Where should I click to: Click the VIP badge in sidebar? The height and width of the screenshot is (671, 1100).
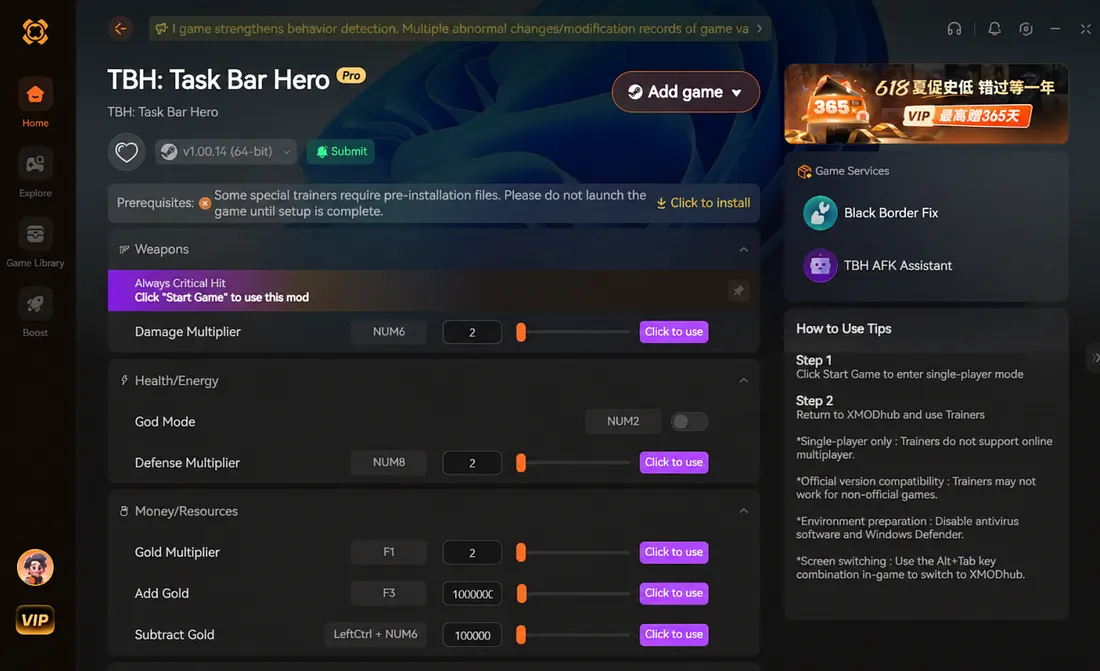click(x=35, y=620)
